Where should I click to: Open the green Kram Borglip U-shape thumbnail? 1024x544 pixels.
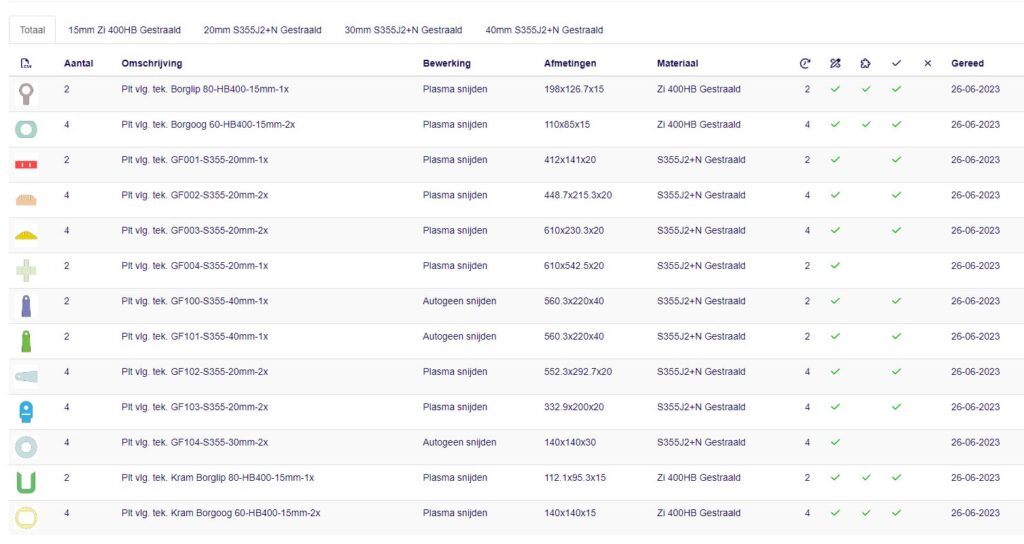(x=25, y=482)
